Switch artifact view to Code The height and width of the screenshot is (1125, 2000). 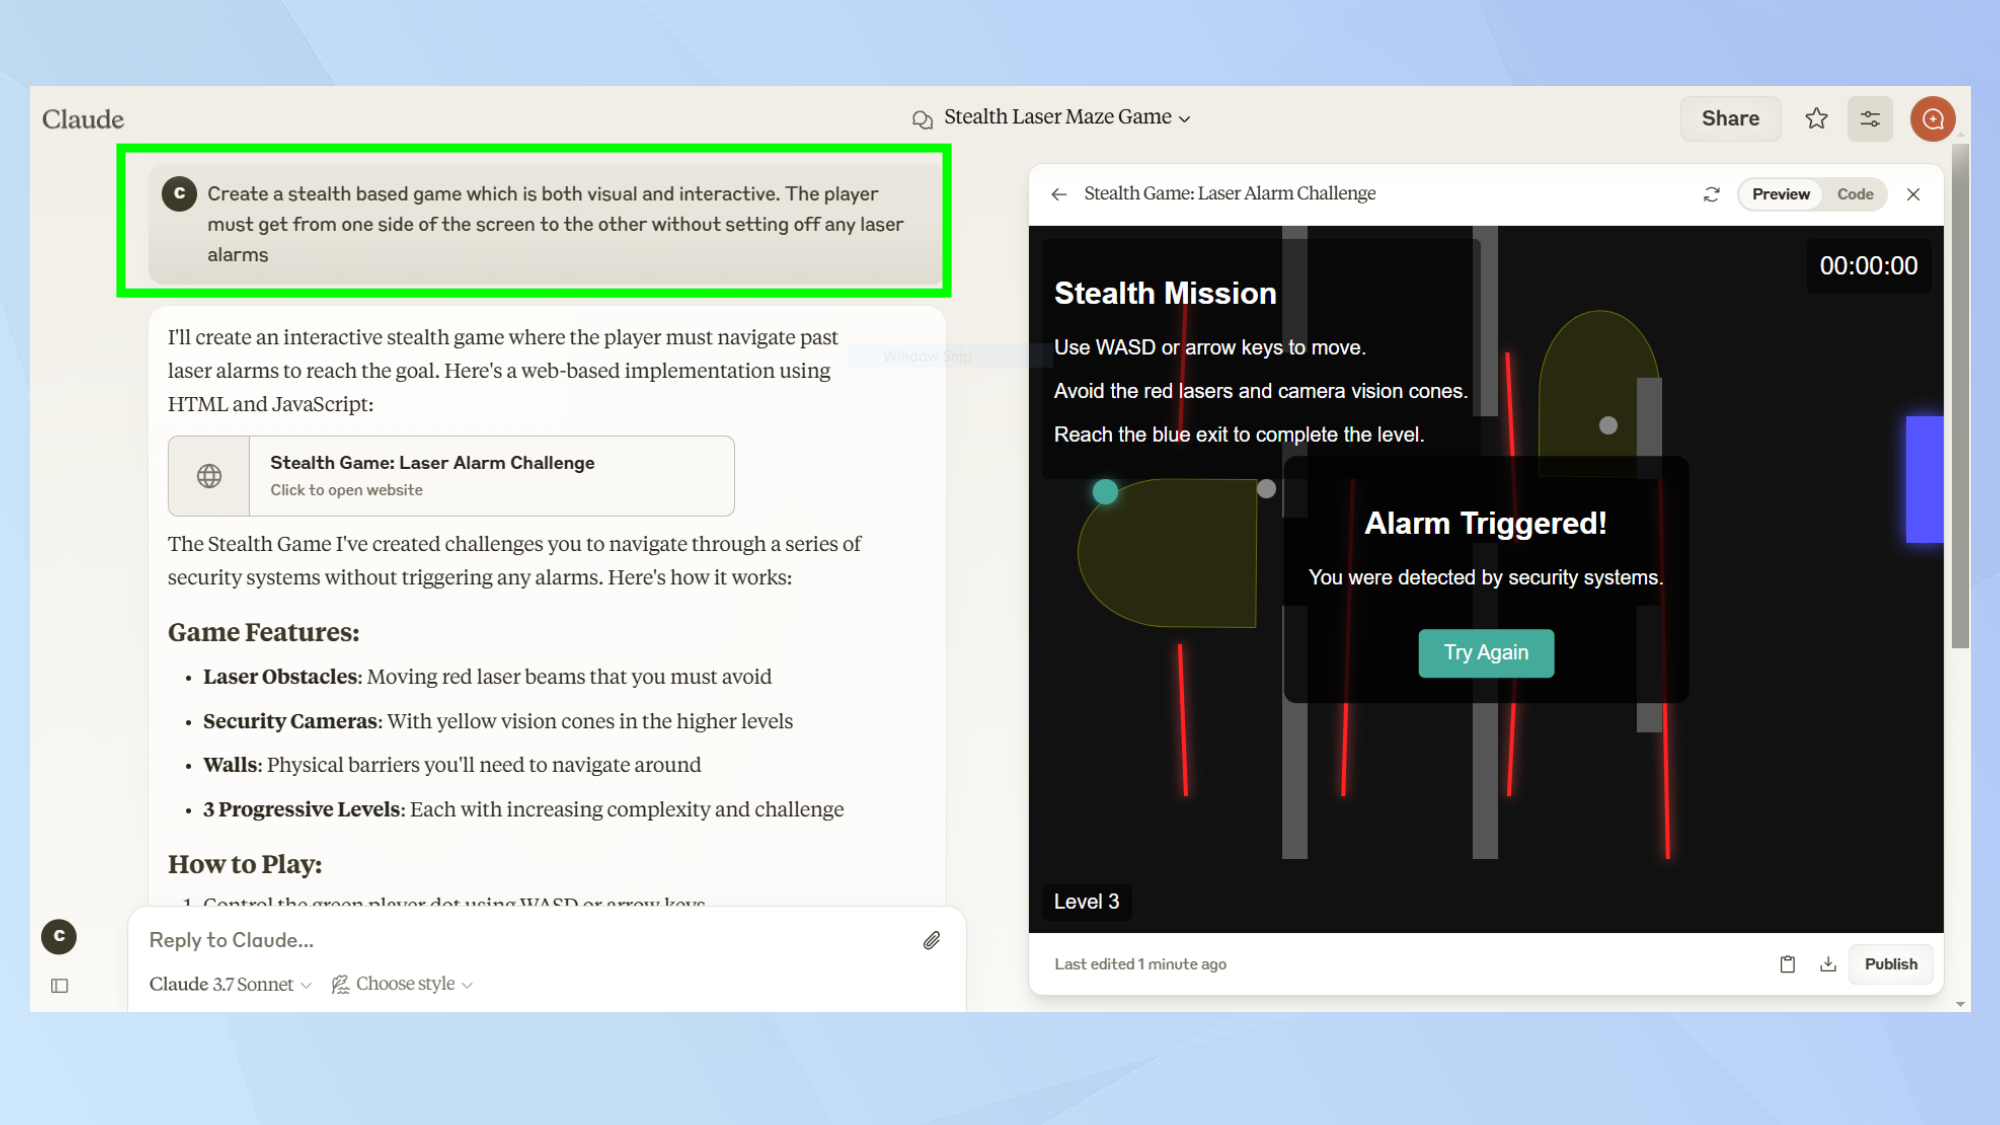pos(1854,194)
